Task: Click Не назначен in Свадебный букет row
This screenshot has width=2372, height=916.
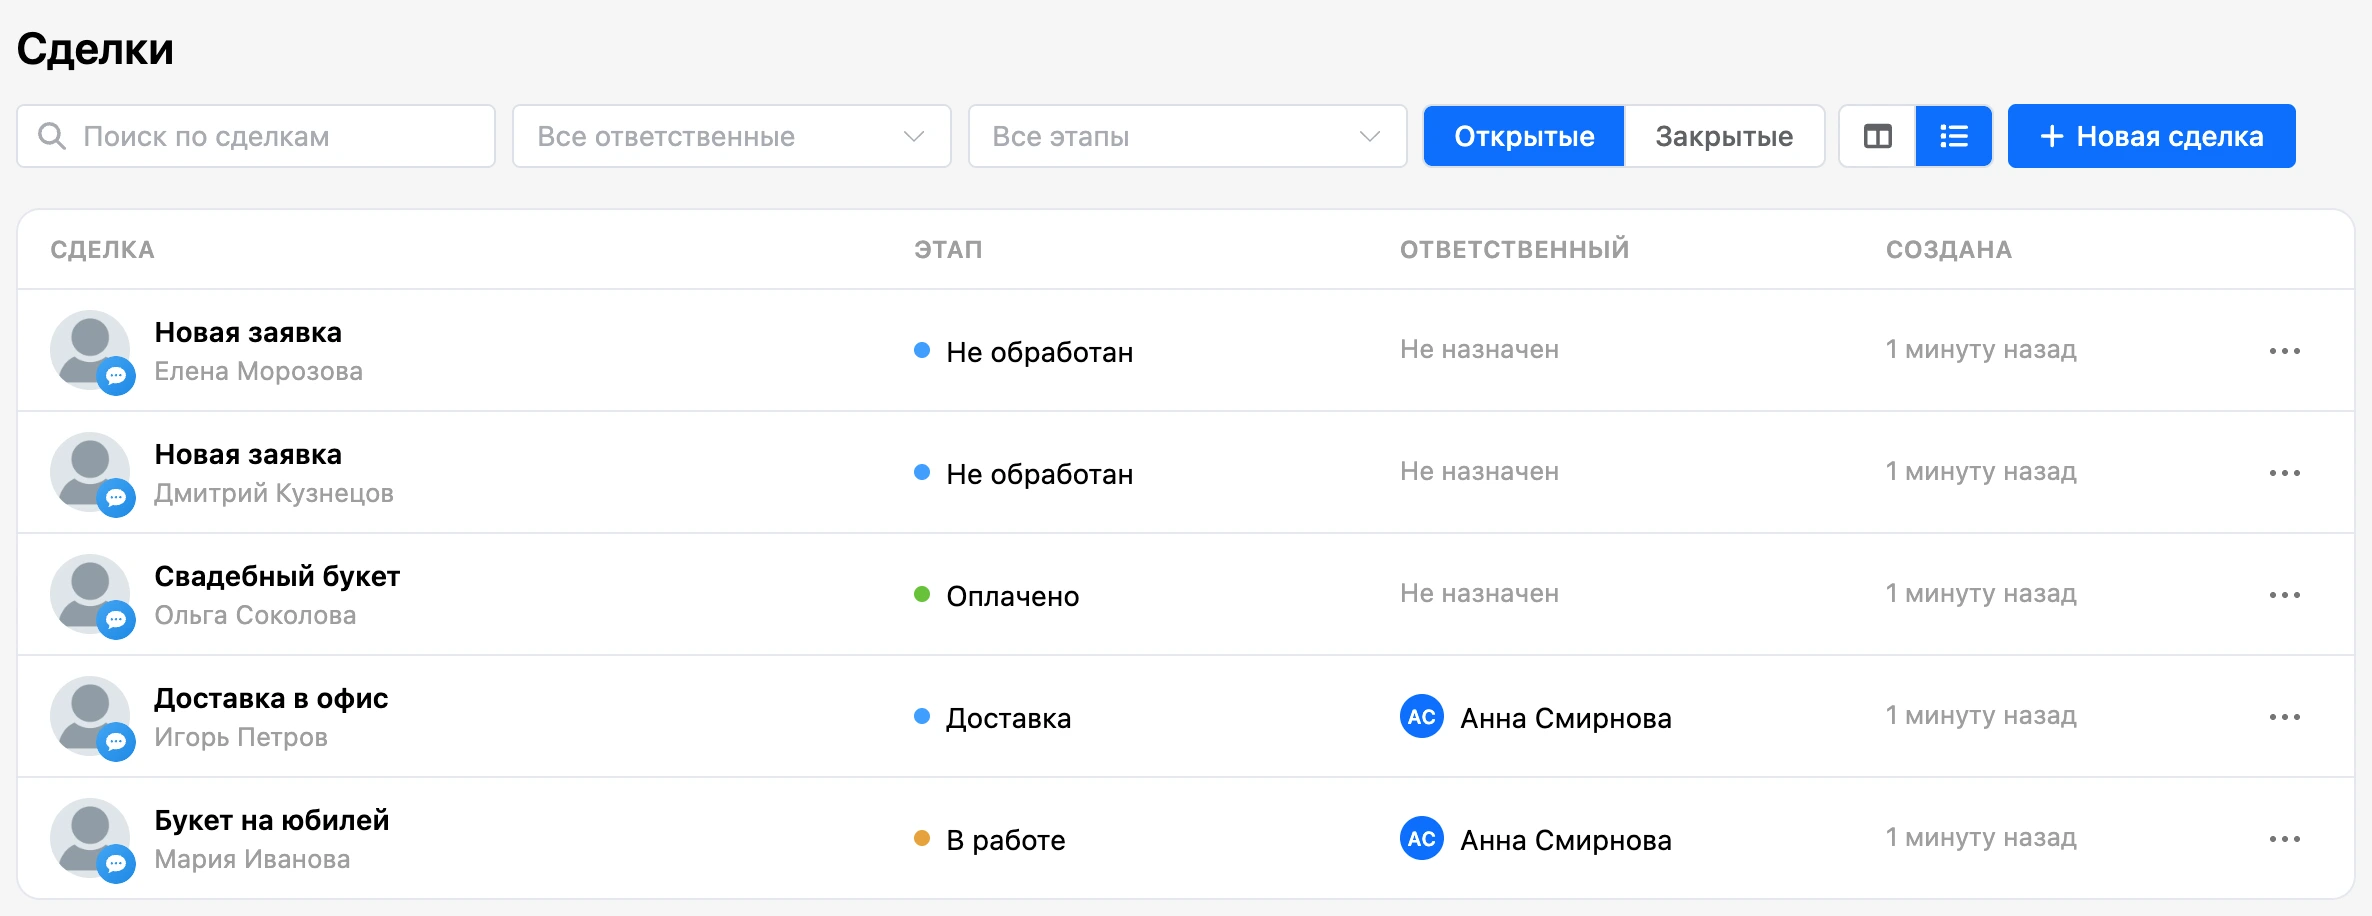Action: pyautogui.click(x=1480, y=593)
